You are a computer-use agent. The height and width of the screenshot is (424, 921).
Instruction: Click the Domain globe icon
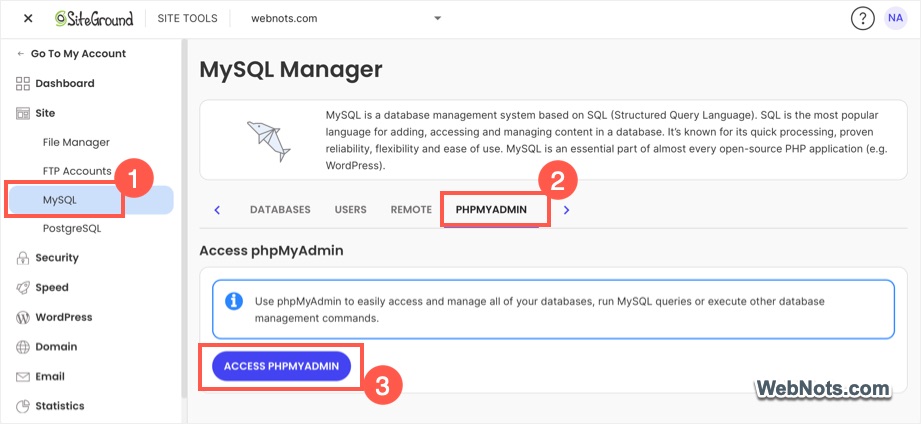tap(22, 347)
